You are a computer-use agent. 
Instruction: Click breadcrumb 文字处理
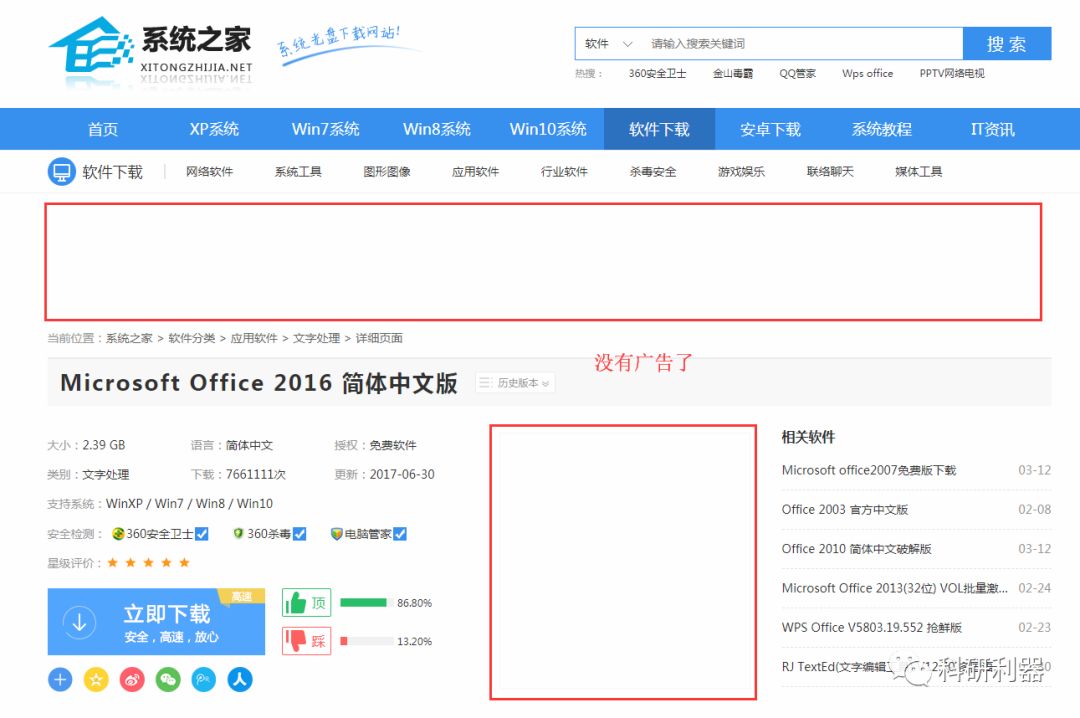pyautogui.click(x=316, y=338)
